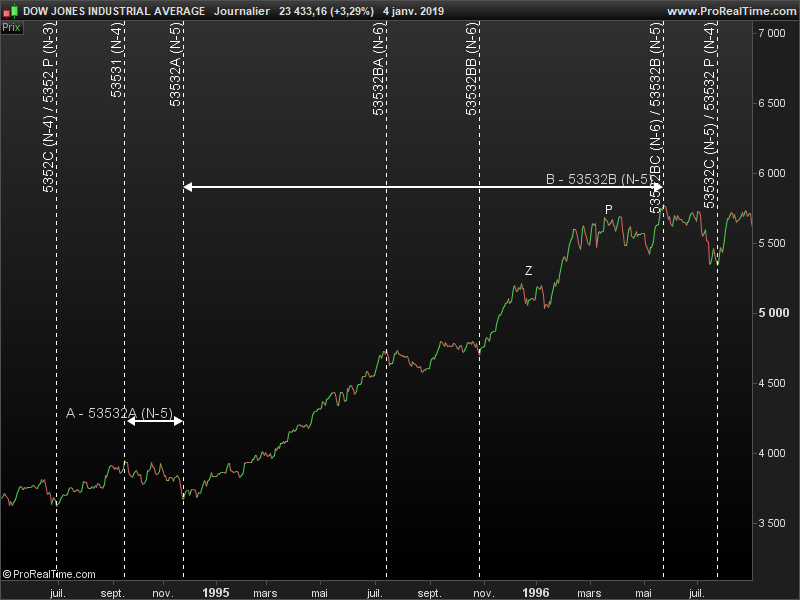This screenshot has width=800, height=600.
Task: Select the 53532BB (N-6) vertical line label
Action: (472, 69)
